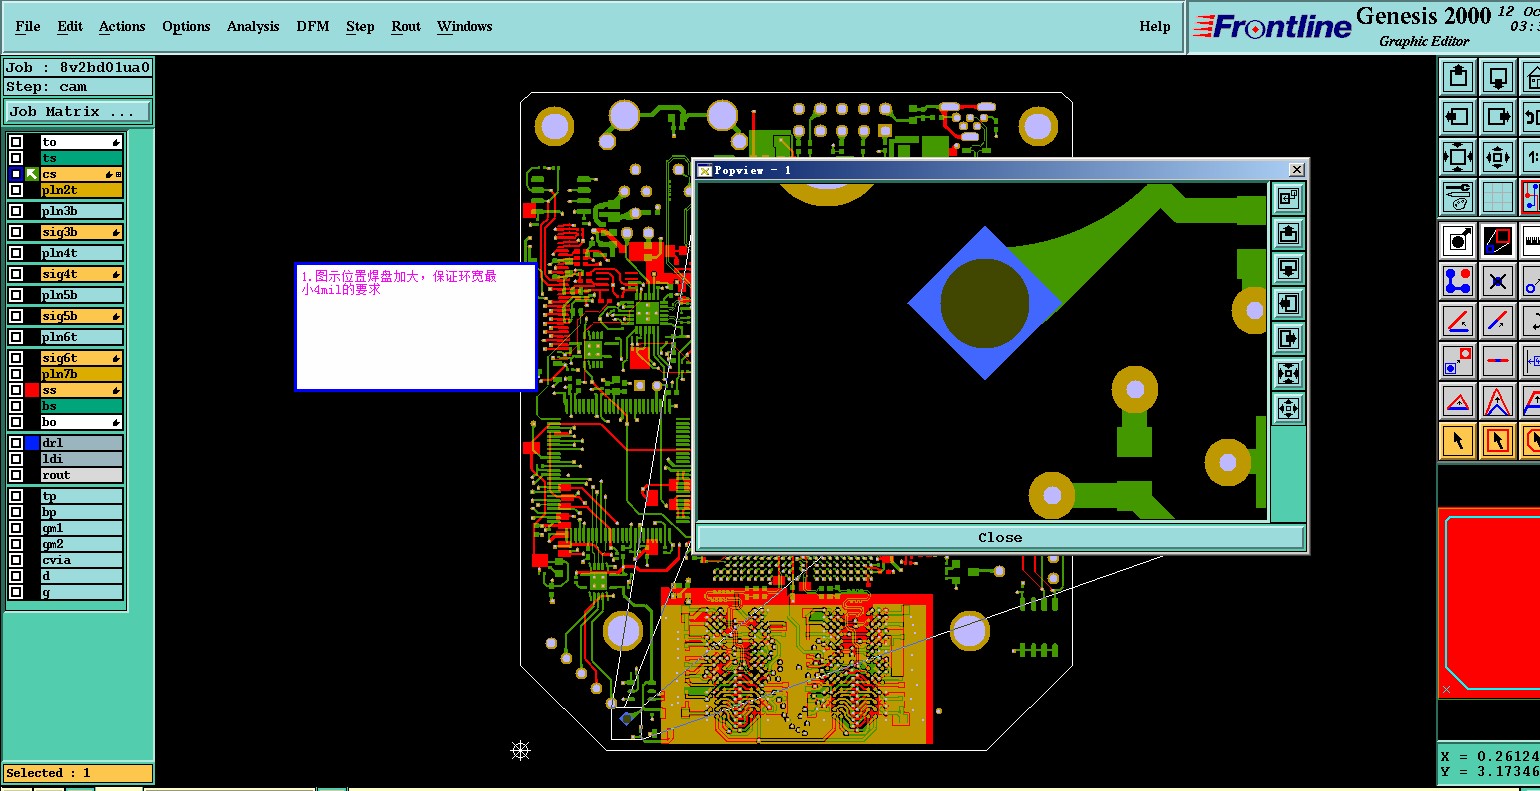Click the Job Matrix button

tap(78, 111)
